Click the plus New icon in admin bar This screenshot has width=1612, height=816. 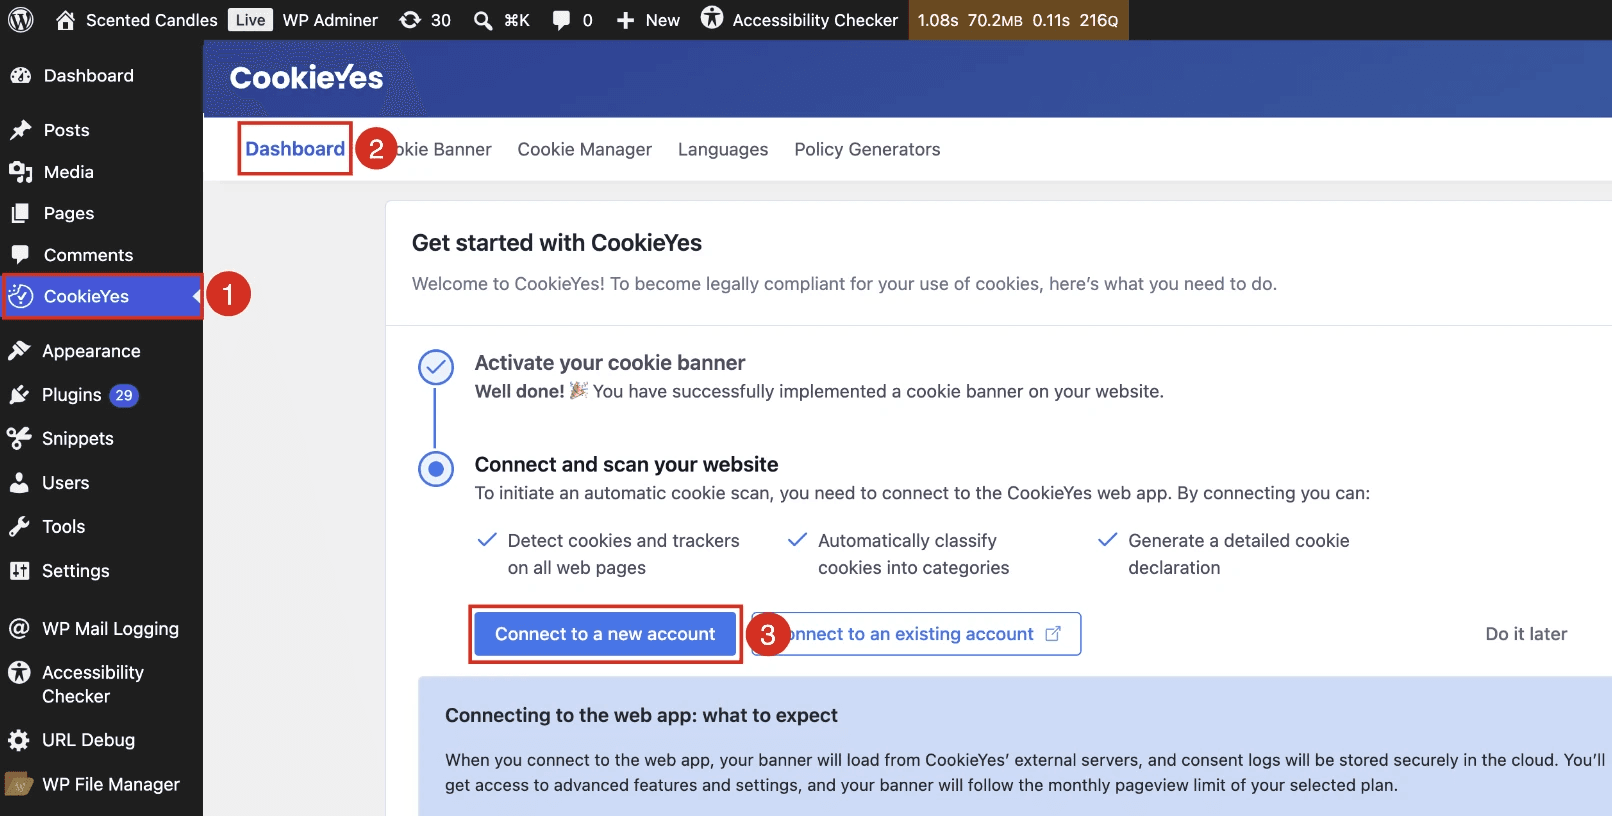click(x=625, y=20)
